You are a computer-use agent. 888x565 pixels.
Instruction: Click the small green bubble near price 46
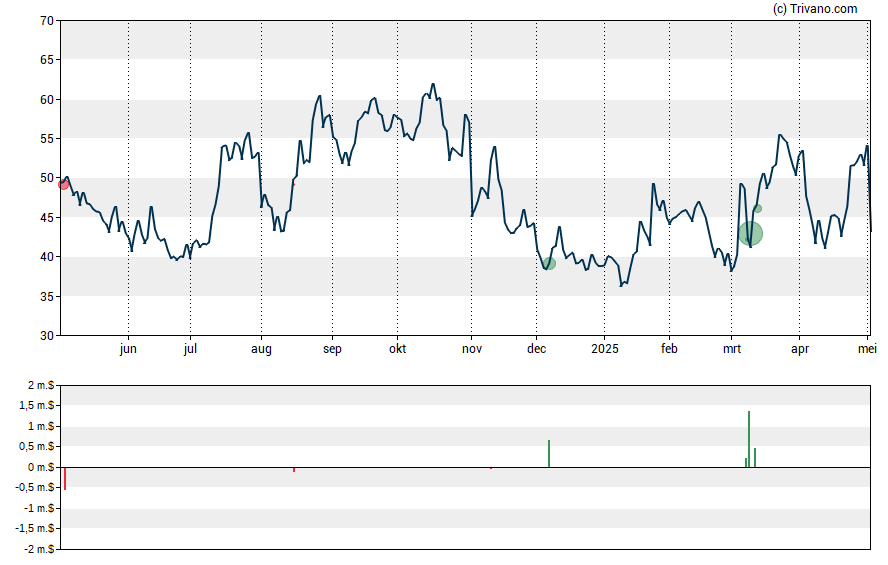point(758,209)
